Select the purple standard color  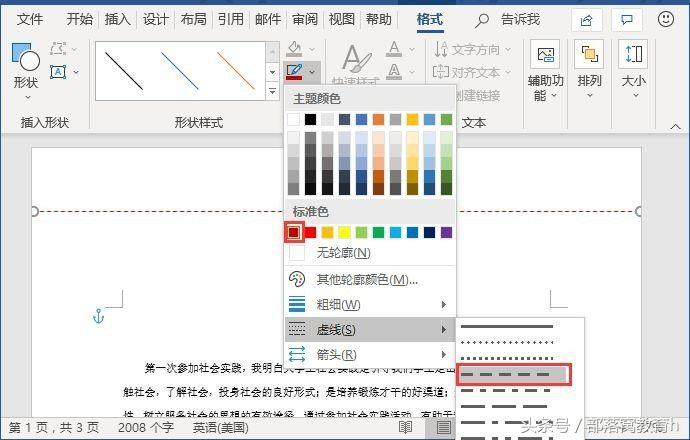(446, 232)
